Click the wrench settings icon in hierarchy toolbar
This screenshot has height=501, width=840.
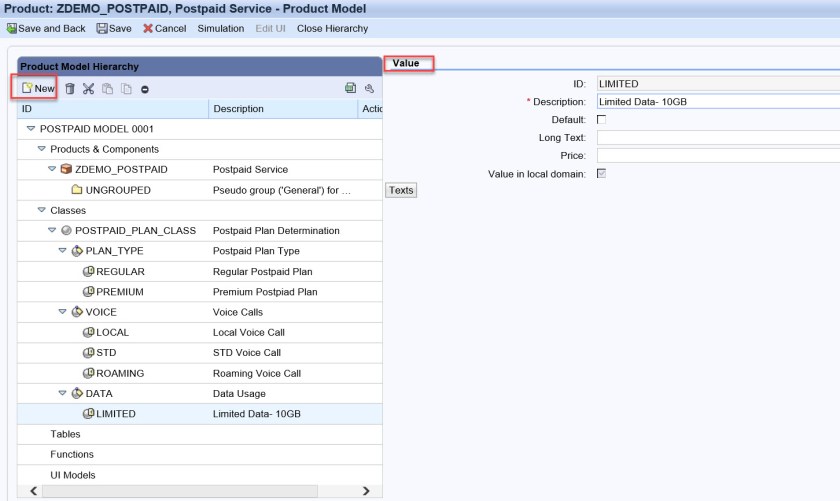point(368,89)
